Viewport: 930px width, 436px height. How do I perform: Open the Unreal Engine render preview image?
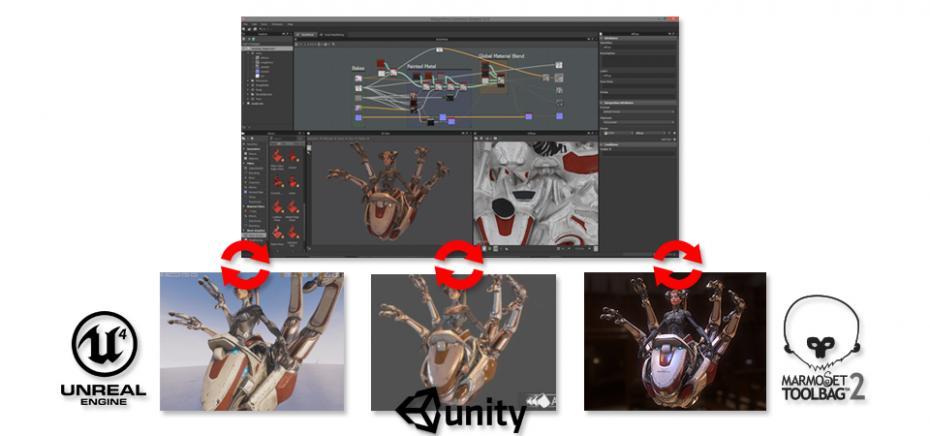(x=252, y=342)
